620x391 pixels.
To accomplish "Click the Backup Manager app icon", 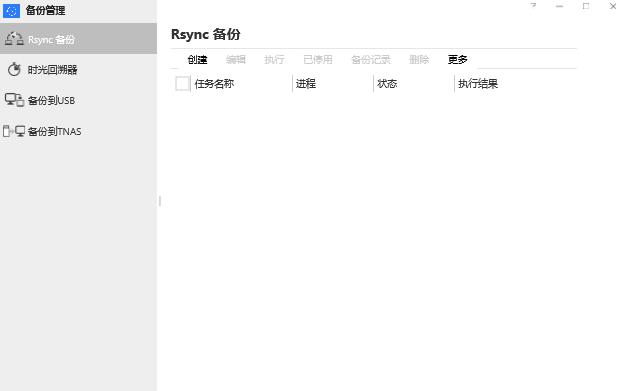I will tap(11, 11).
